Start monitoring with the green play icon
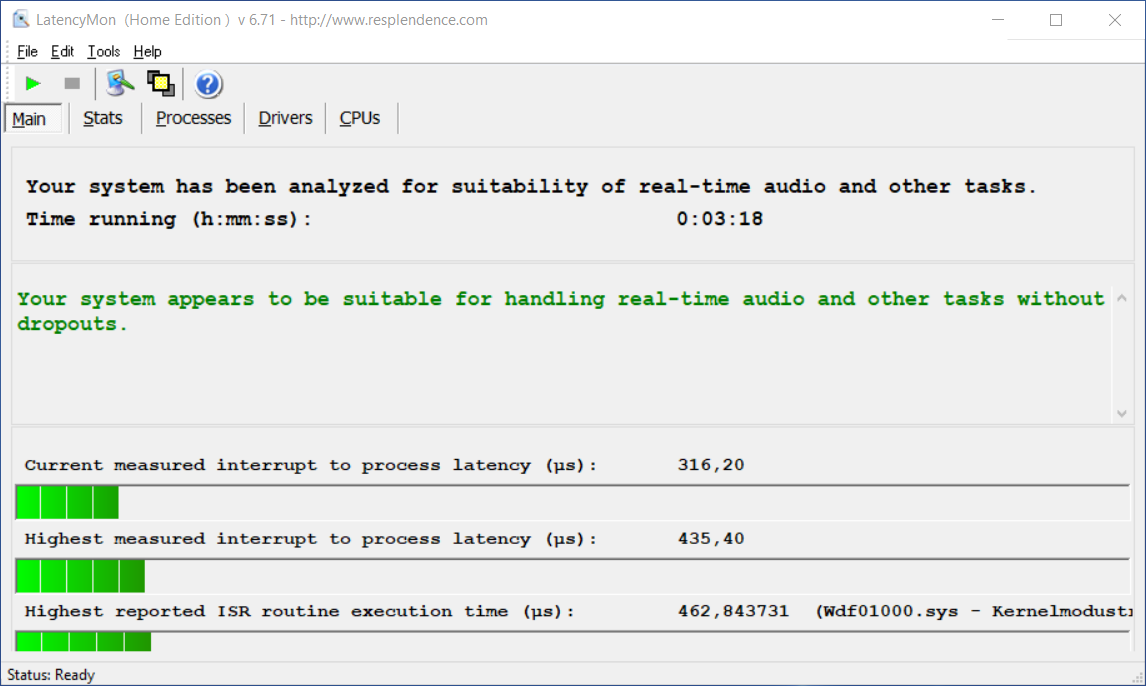 (x=33, y=84)
